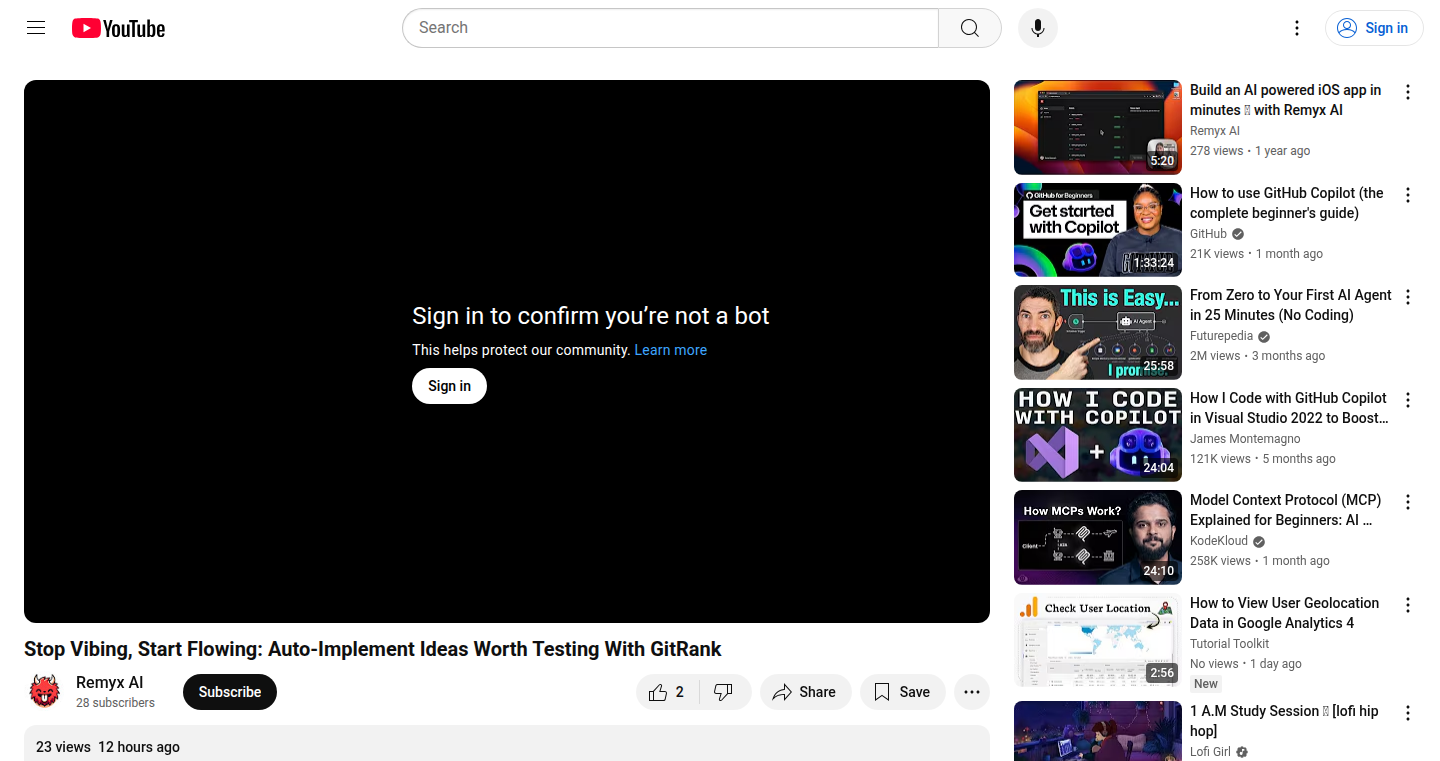Click the 258K views 1 month ago text

1260,561
